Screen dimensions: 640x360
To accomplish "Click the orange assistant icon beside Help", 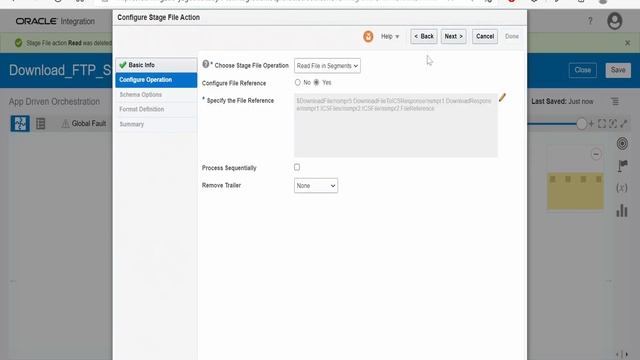I will [x=368, y=36].
